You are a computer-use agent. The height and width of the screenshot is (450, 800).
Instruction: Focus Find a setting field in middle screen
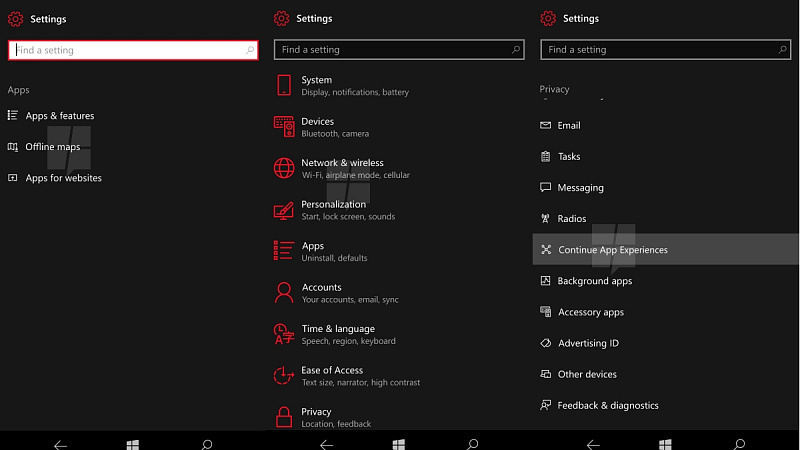pos(399,49)
